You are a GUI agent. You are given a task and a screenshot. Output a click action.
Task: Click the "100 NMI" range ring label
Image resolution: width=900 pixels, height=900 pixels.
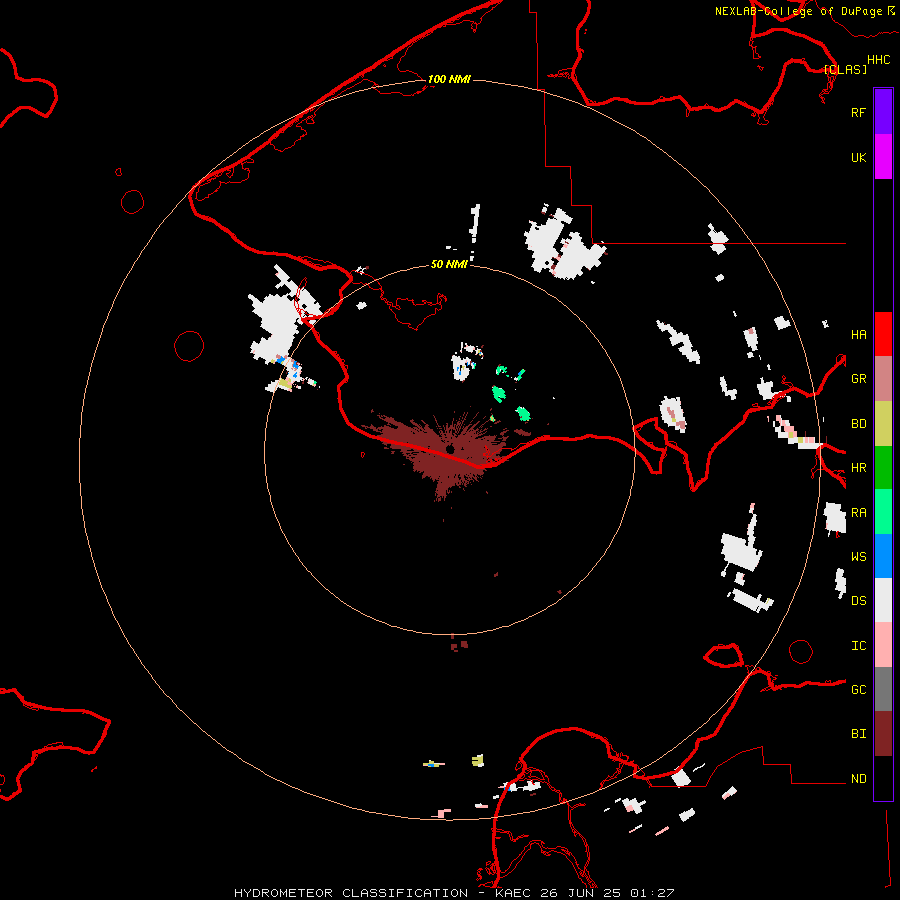click(x=449, y=79)
